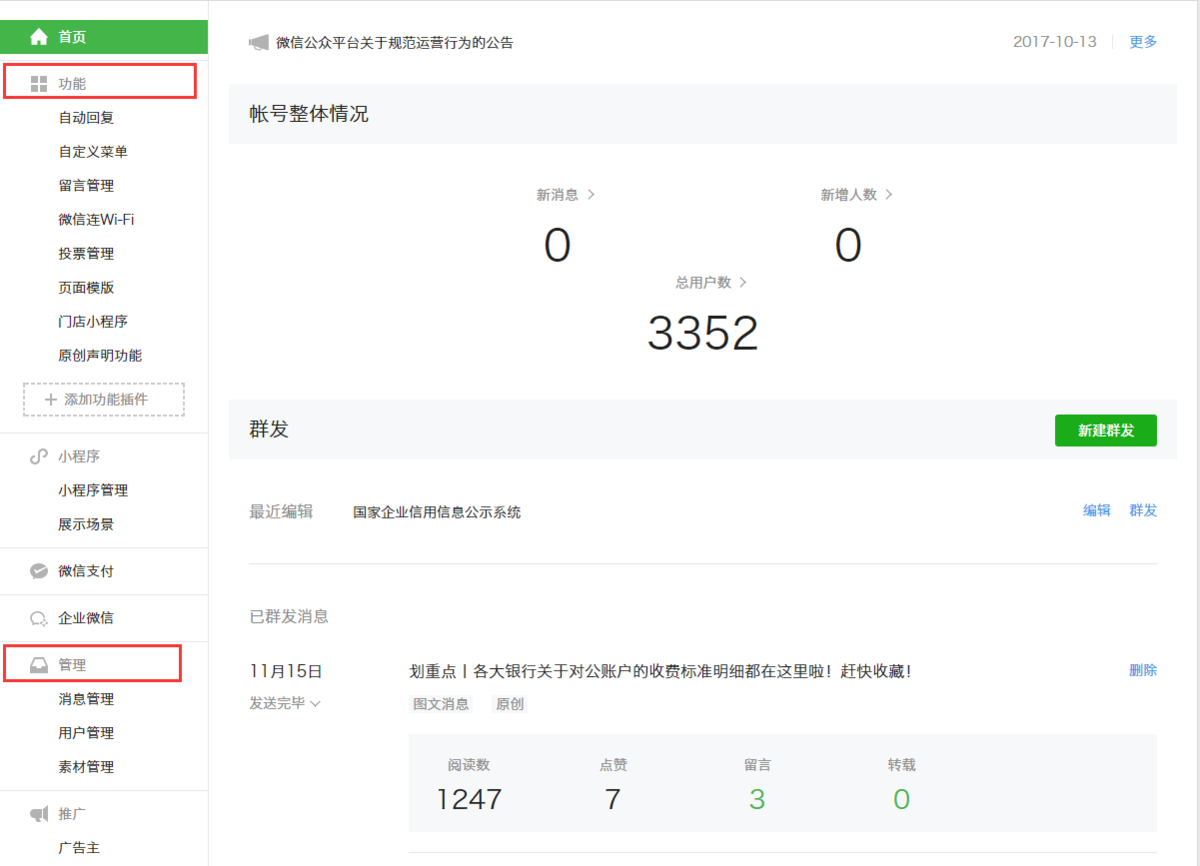Expand the 发送完毕 dropdown arrow

[x=316, y=704]
